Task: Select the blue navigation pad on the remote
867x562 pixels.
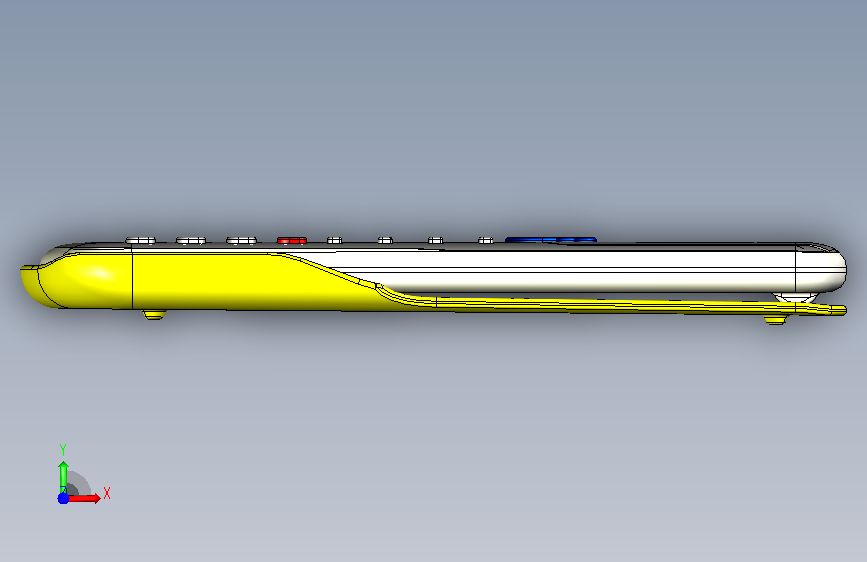Action: click(x=551, y=240)
